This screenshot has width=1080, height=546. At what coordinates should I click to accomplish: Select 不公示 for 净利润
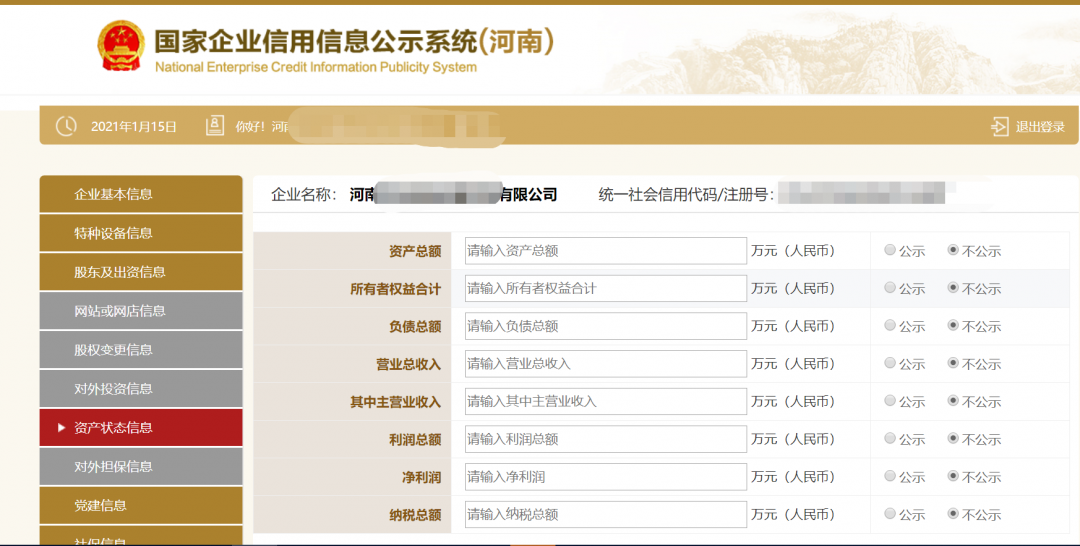pos(953,476)
